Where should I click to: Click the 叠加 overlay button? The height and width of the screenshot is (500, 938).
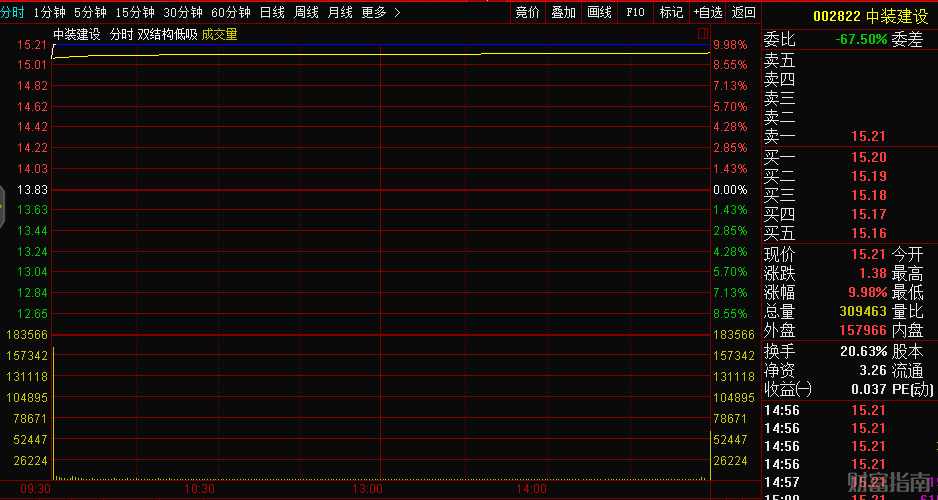tap(564, 12)
